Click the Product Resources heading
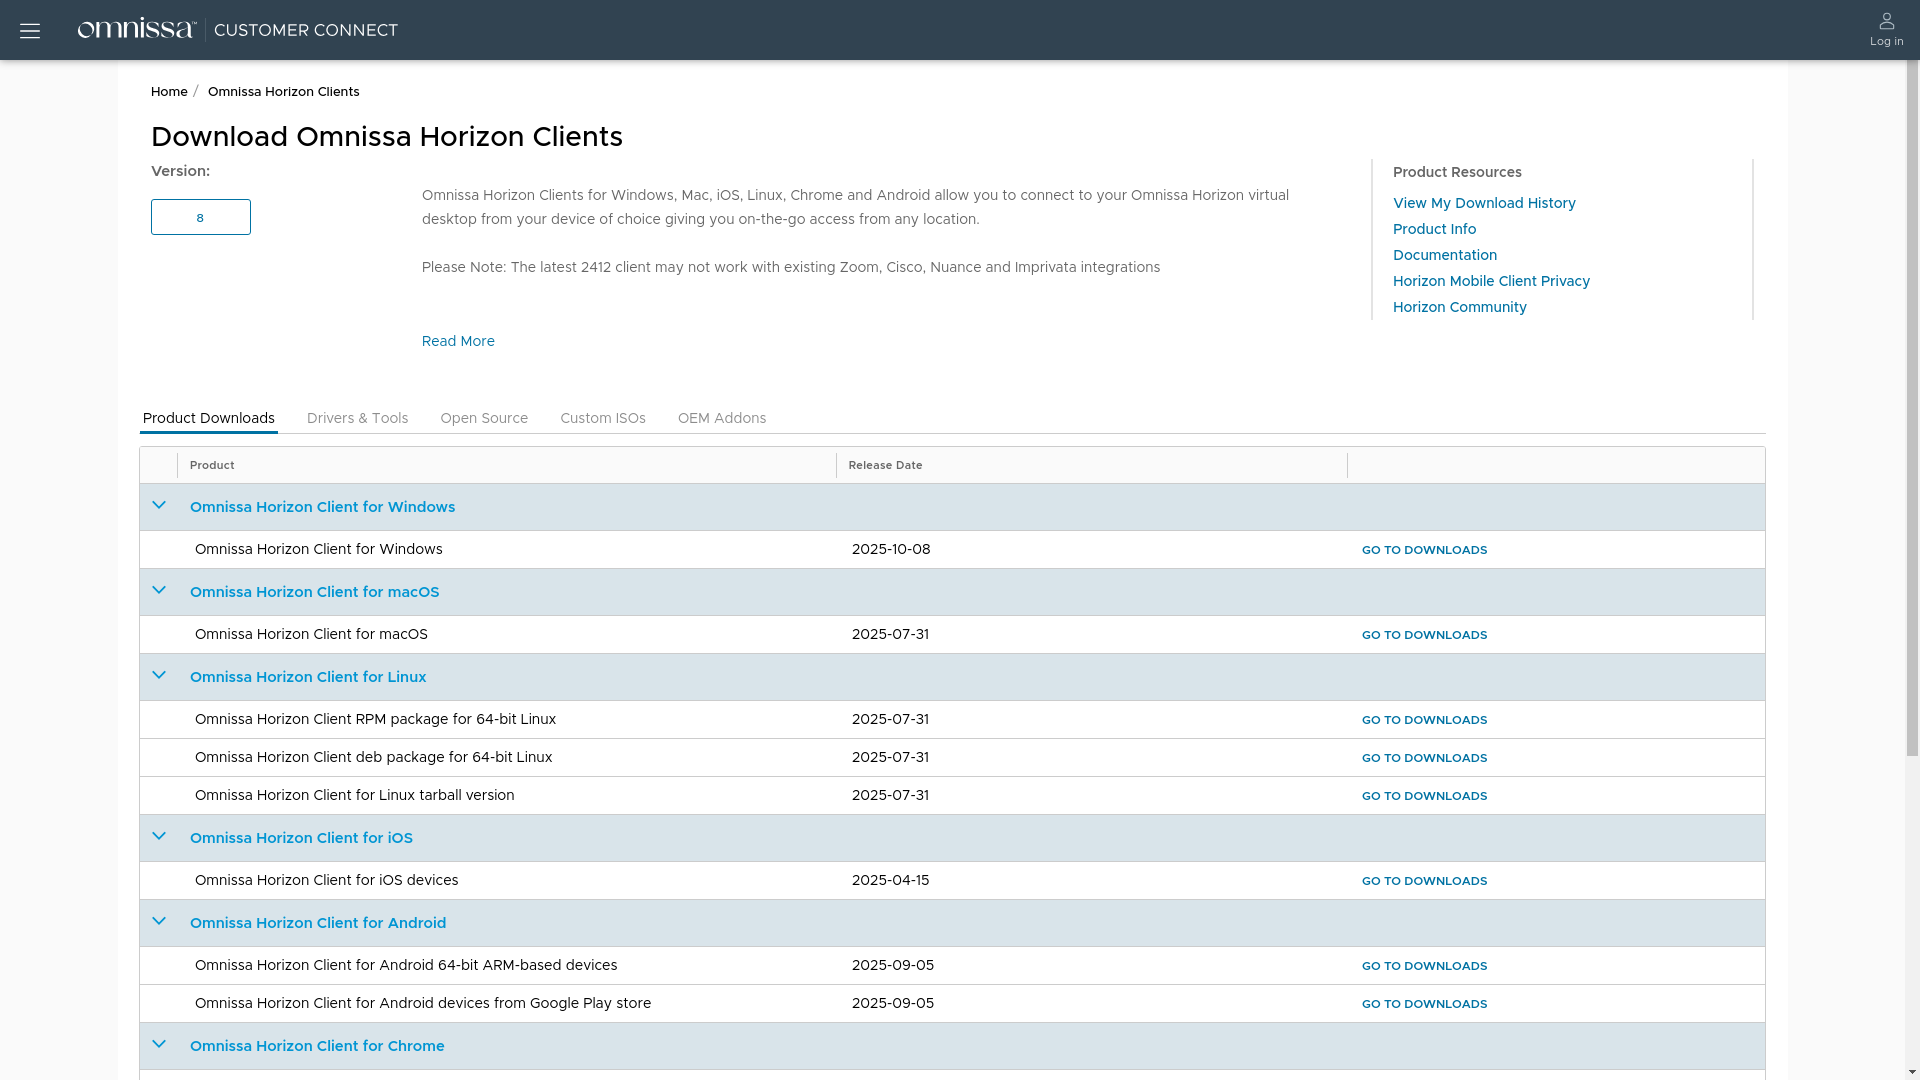Screen dimensions: 1920x1080 pyautogui.click(x=1457, y=172)
